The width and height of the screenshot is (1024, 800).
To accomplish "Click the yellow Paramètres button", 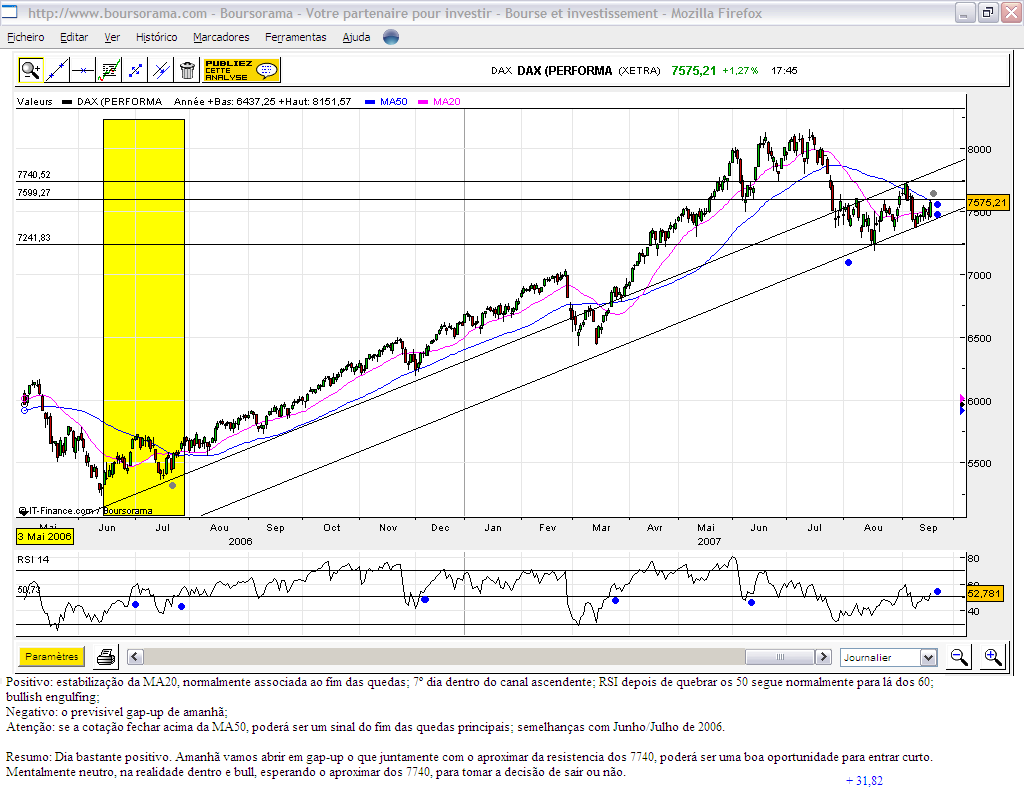I will (x=52, y=656).
